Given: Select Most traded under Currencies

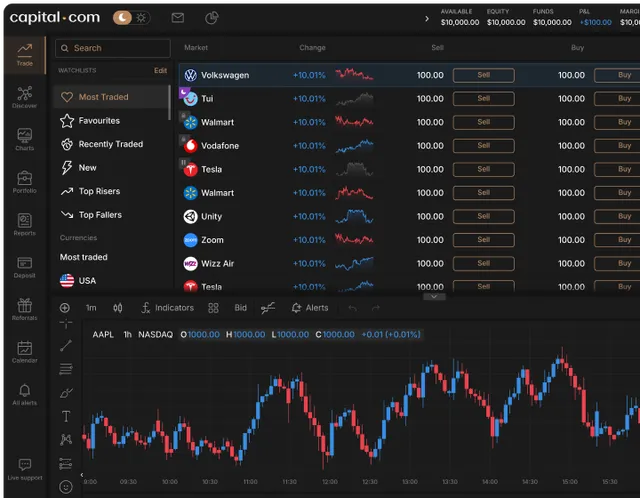Looking at the screenshot, I should click(84, 257).
